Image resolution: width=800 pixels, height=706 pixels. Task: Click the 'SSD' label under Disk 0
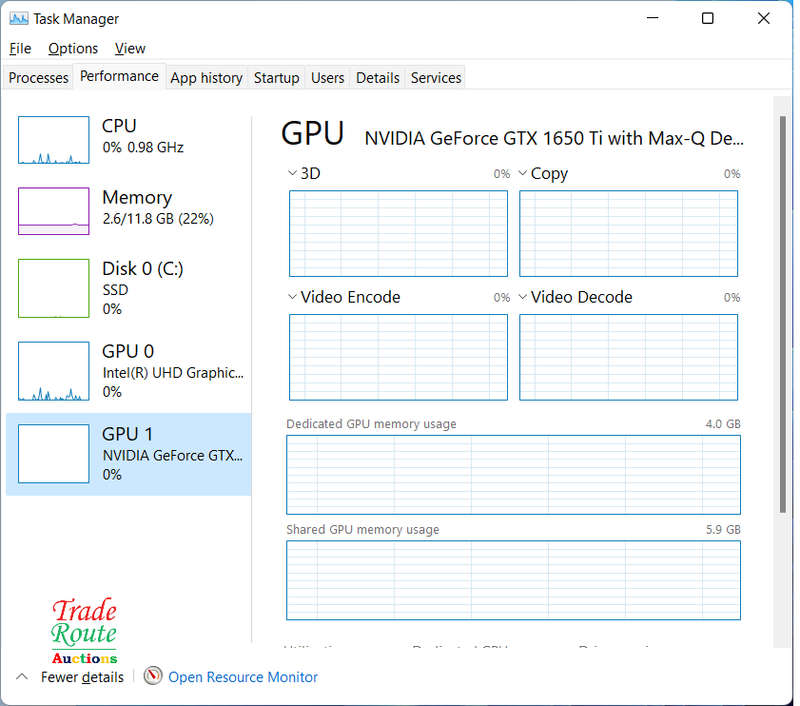[115, 290]
